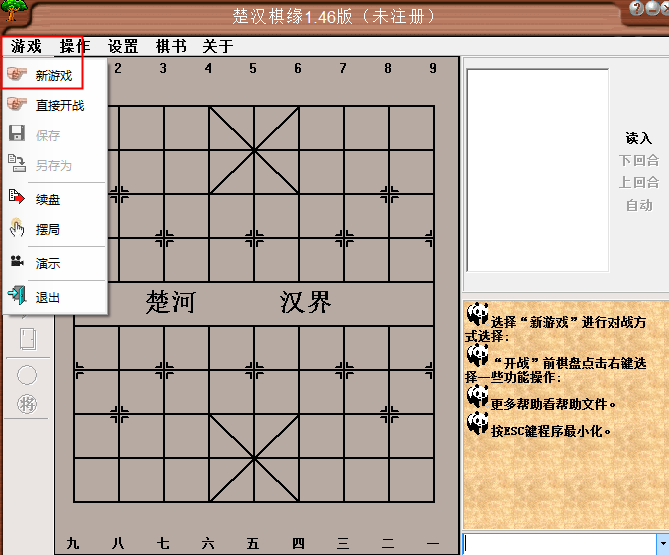Open the 游戏 menu
The image size is (669, 555).
click(x=26, y=46)
